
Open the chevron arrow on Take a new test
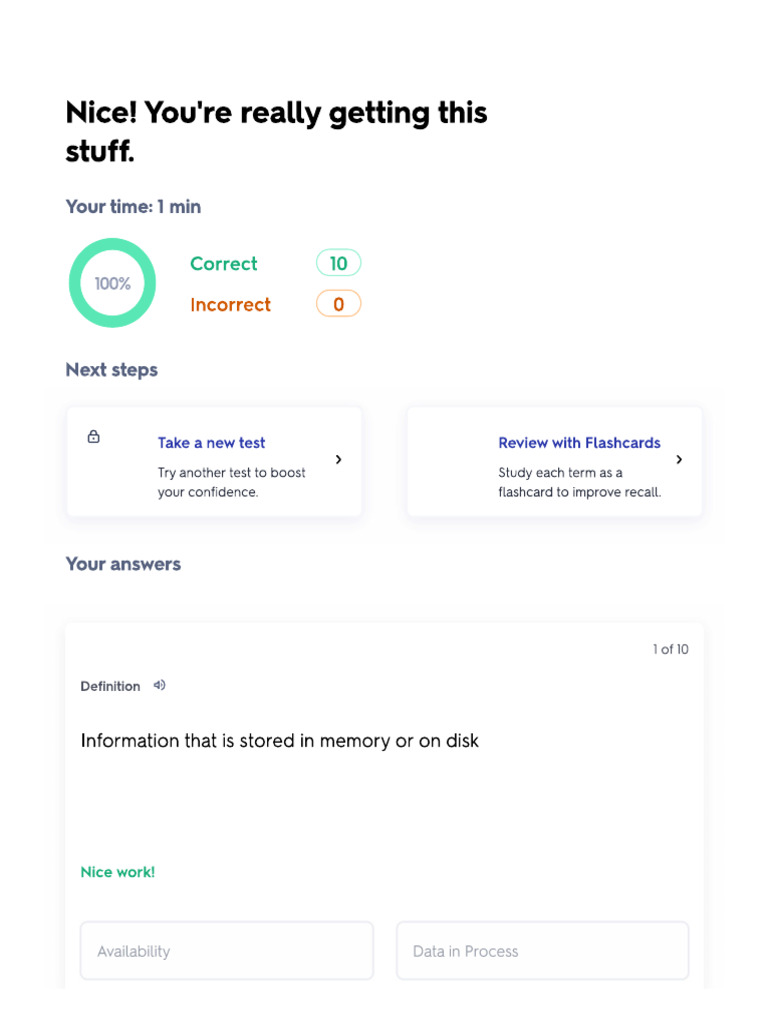click(x=339, y=460)
